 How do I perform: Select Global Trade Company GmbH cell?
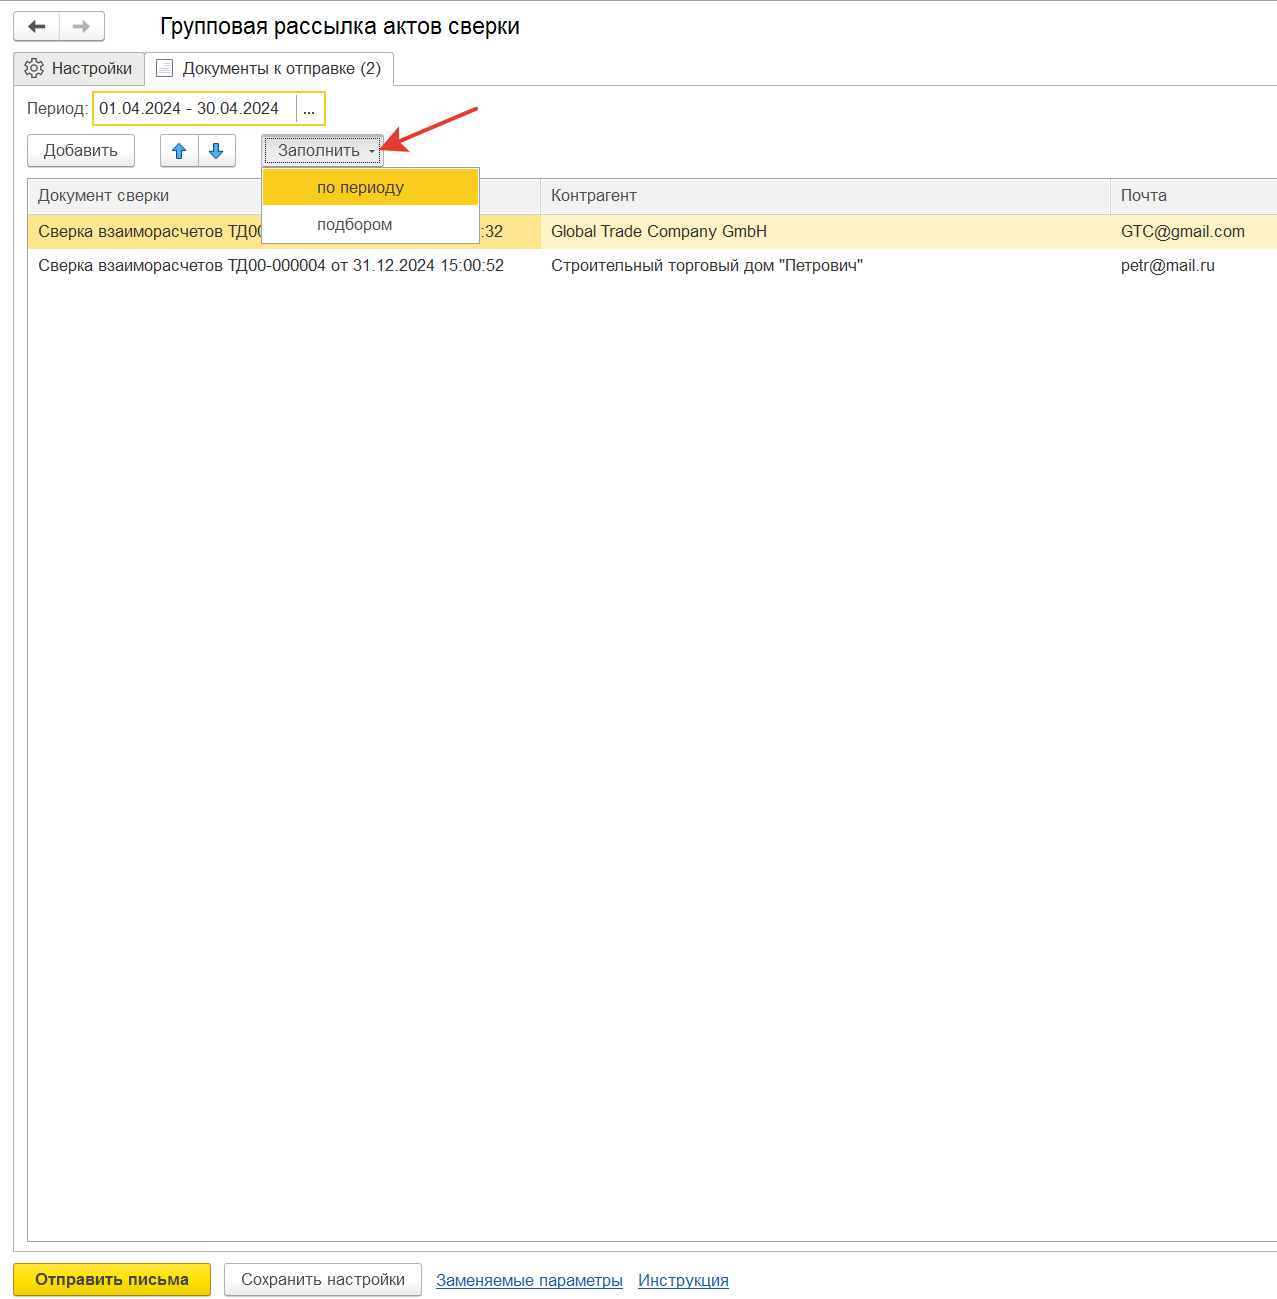click(x=825, y=231)
